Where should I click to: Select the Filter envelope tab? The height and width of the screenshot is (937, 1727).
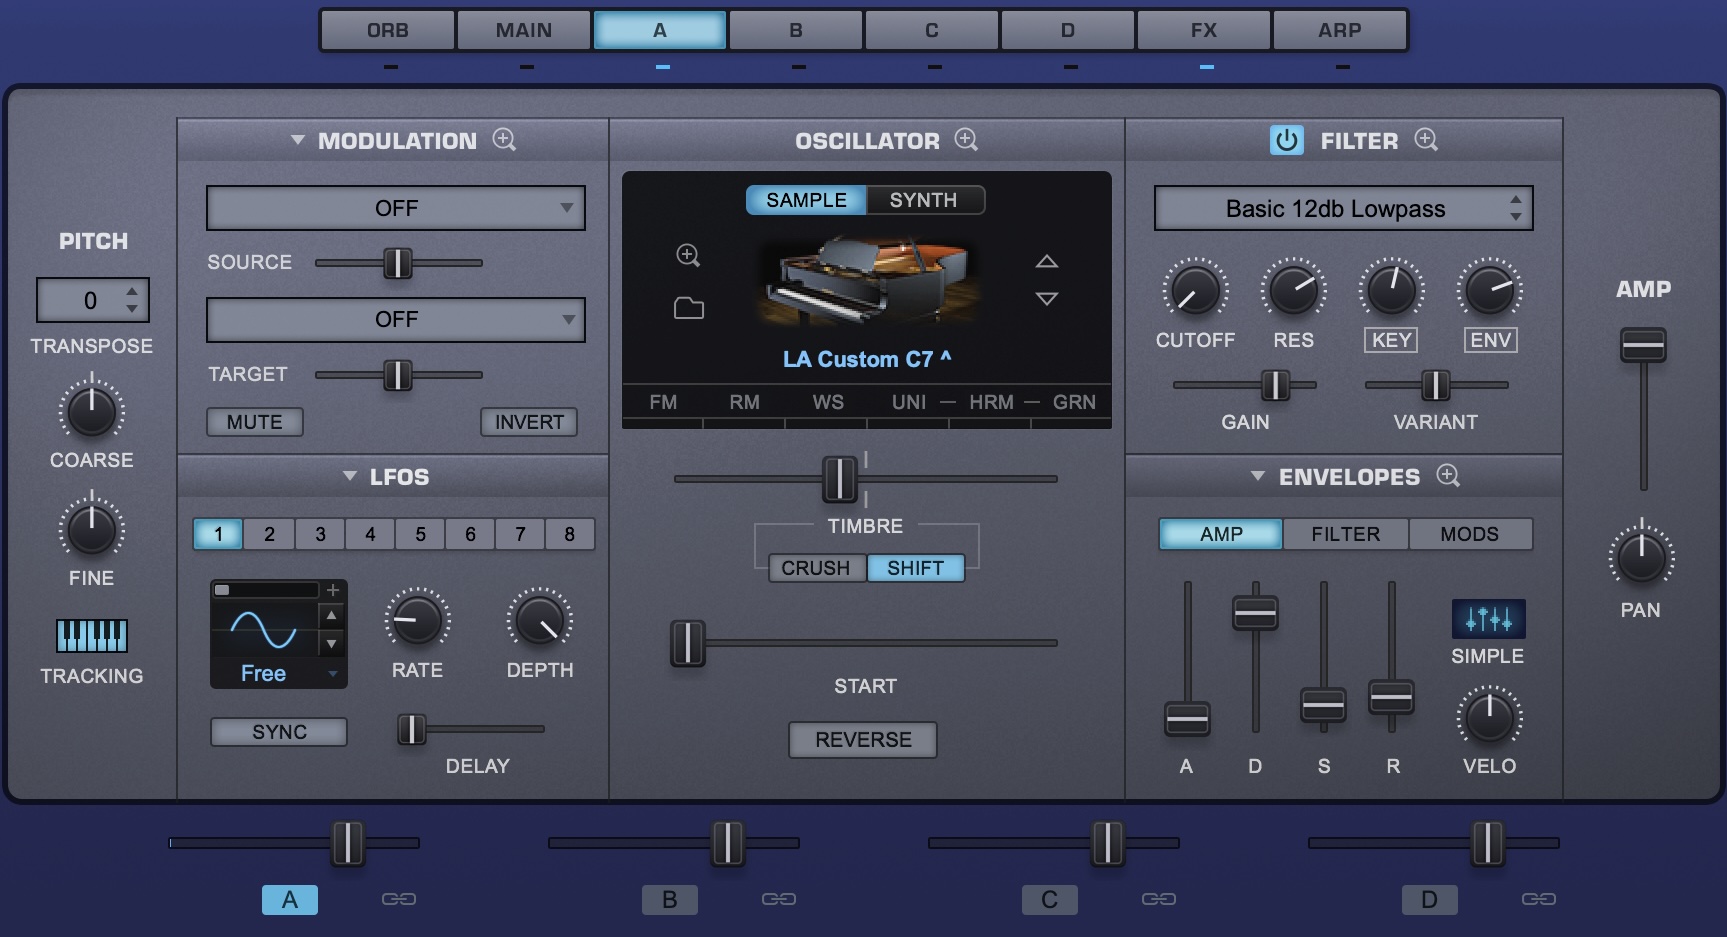(x=1345, y=534)
